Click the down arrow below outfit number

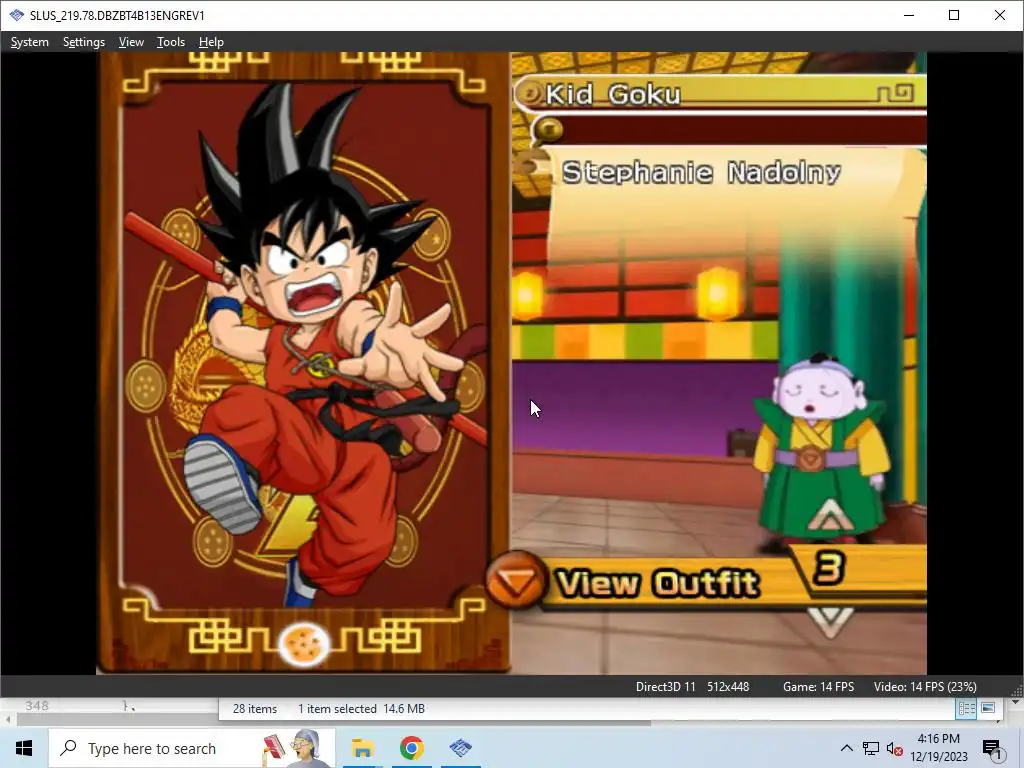tap(829, 622)
